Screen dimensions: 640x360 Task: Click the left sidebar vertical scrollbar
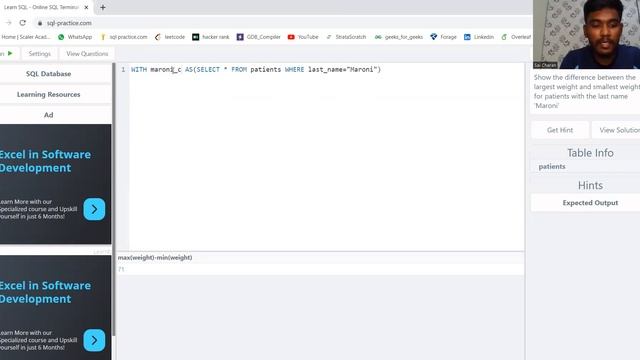point(113,200)
